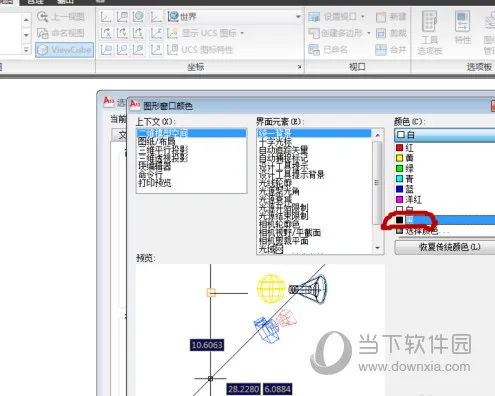Click the 恢复传统颜色(L) button

(x=445, y=247)
